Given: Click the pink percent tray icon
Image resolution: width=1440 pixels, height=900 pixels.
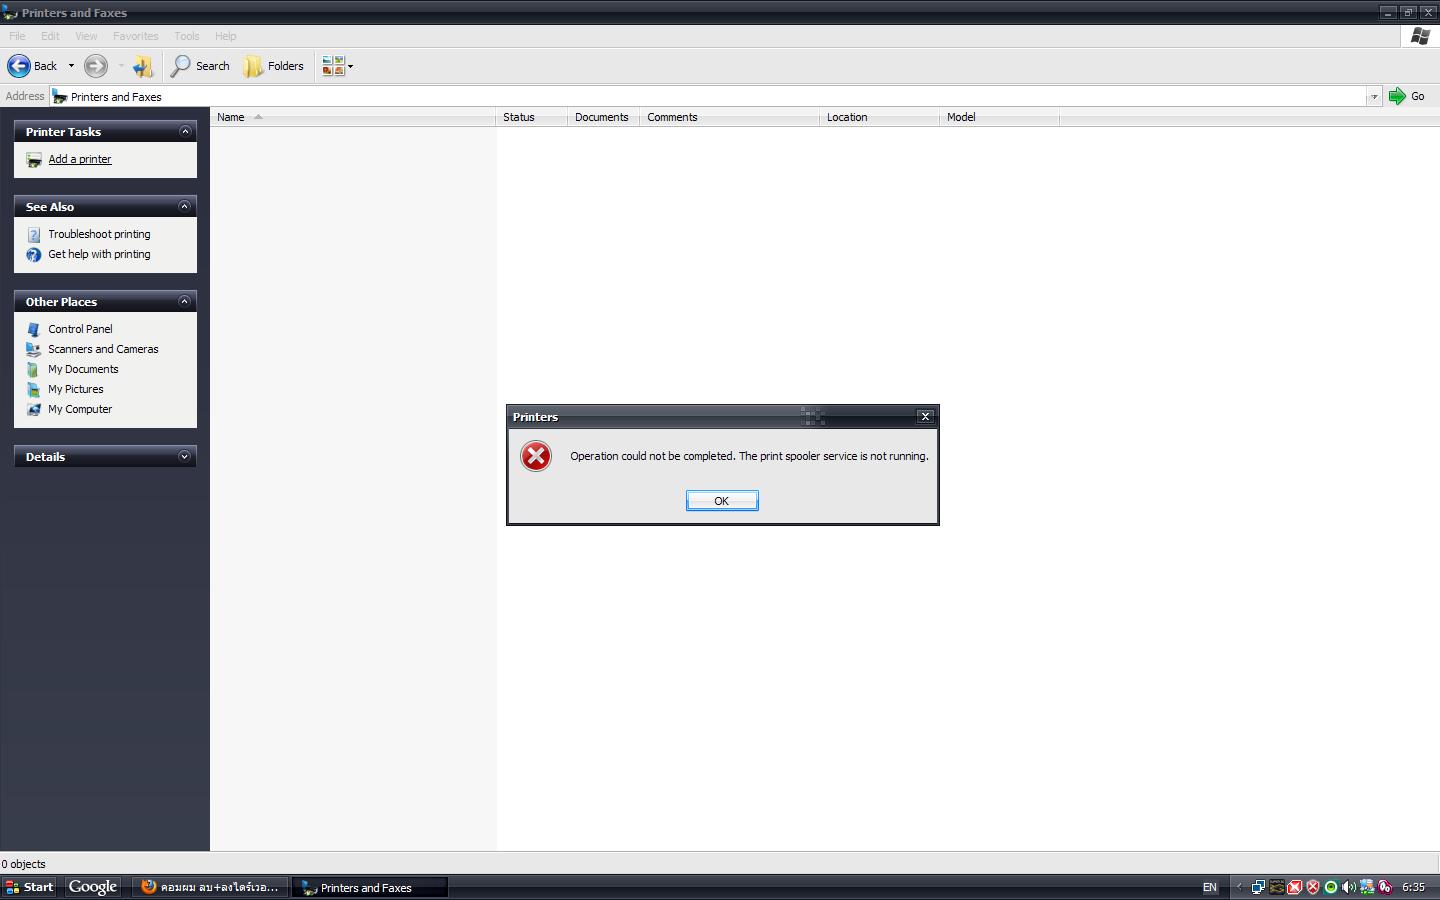Looking at the screenshot, I should pyautogui.click(x=1385, y=887).
